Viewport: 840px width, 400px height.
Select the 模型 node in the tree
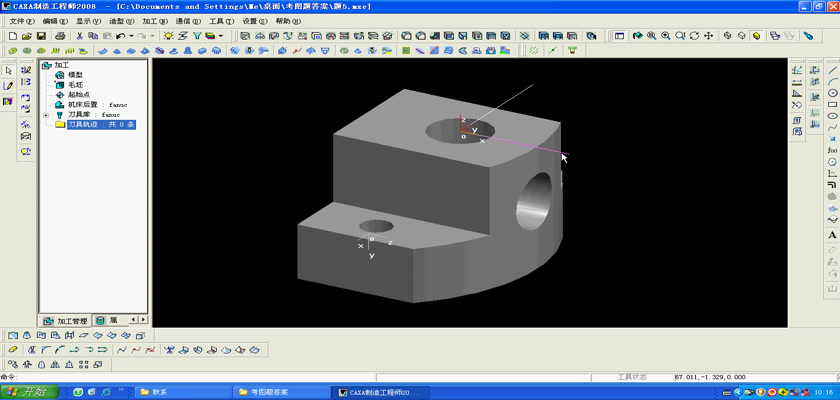pos(75,75)
